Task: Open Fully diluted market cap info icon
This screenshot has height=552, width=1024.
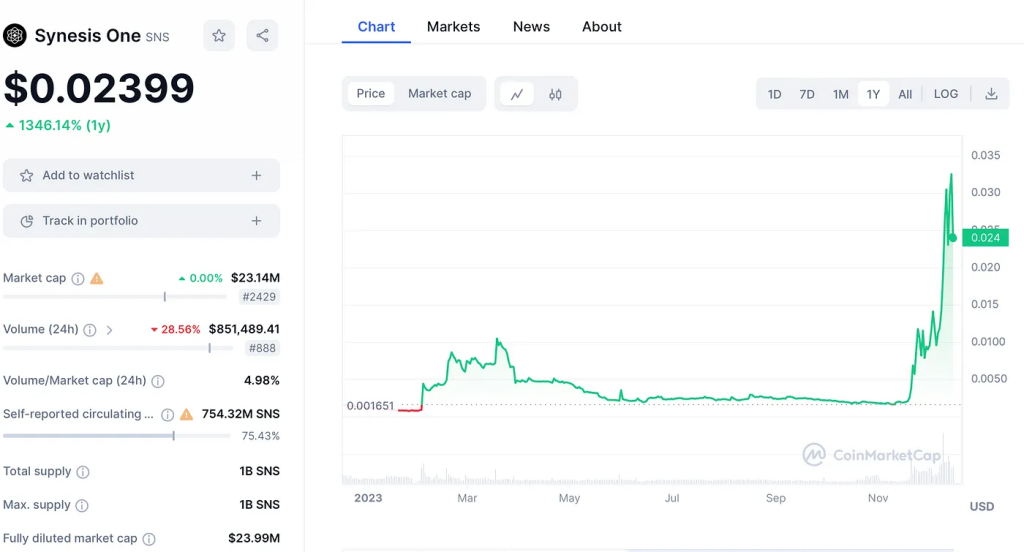Action: click(x=149, y=539)
